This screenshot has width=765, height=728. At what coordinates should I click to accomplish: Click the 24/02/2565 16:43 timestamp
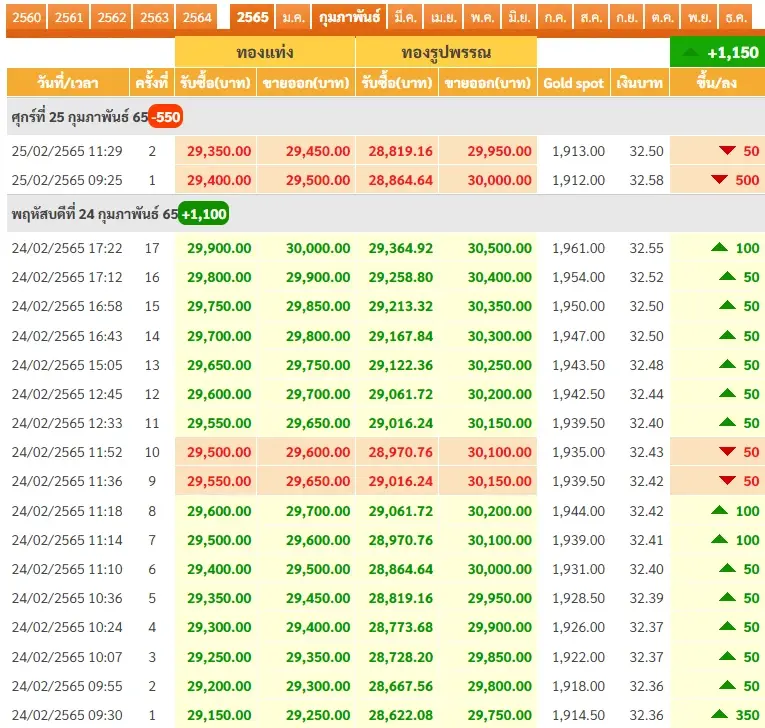point(67,336)
